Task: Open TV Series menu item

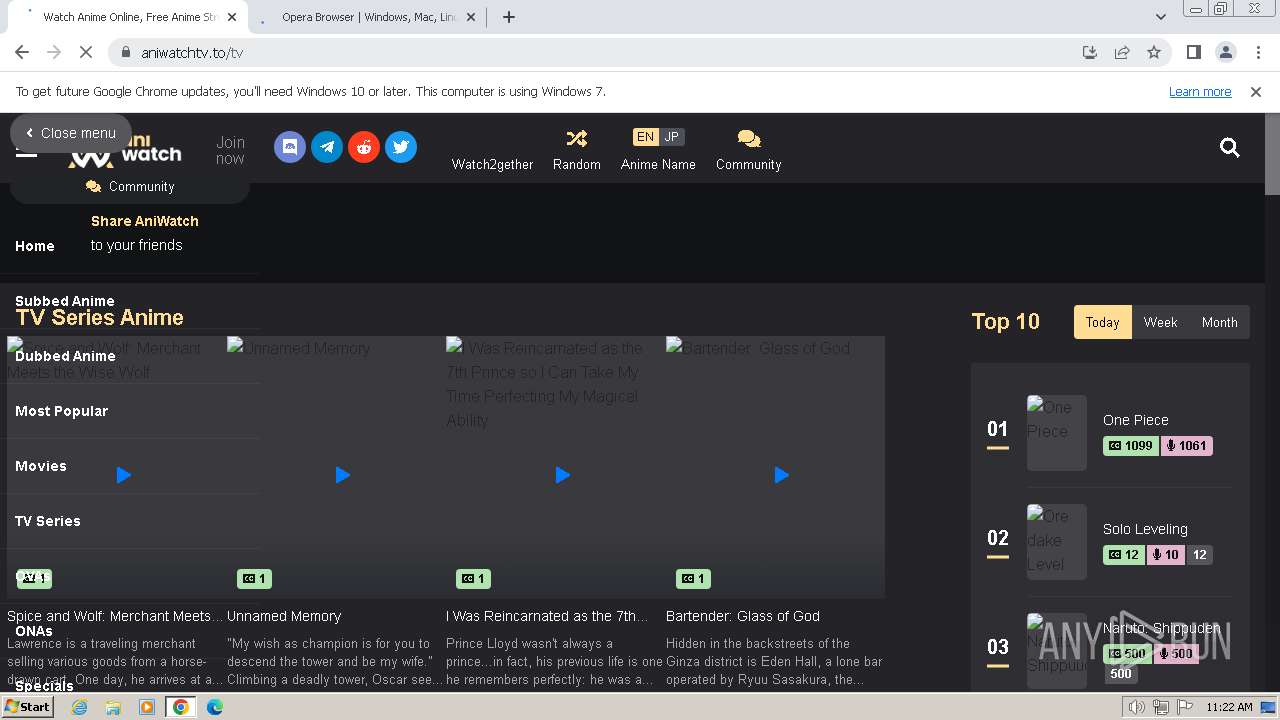Action: click(47, 521)
